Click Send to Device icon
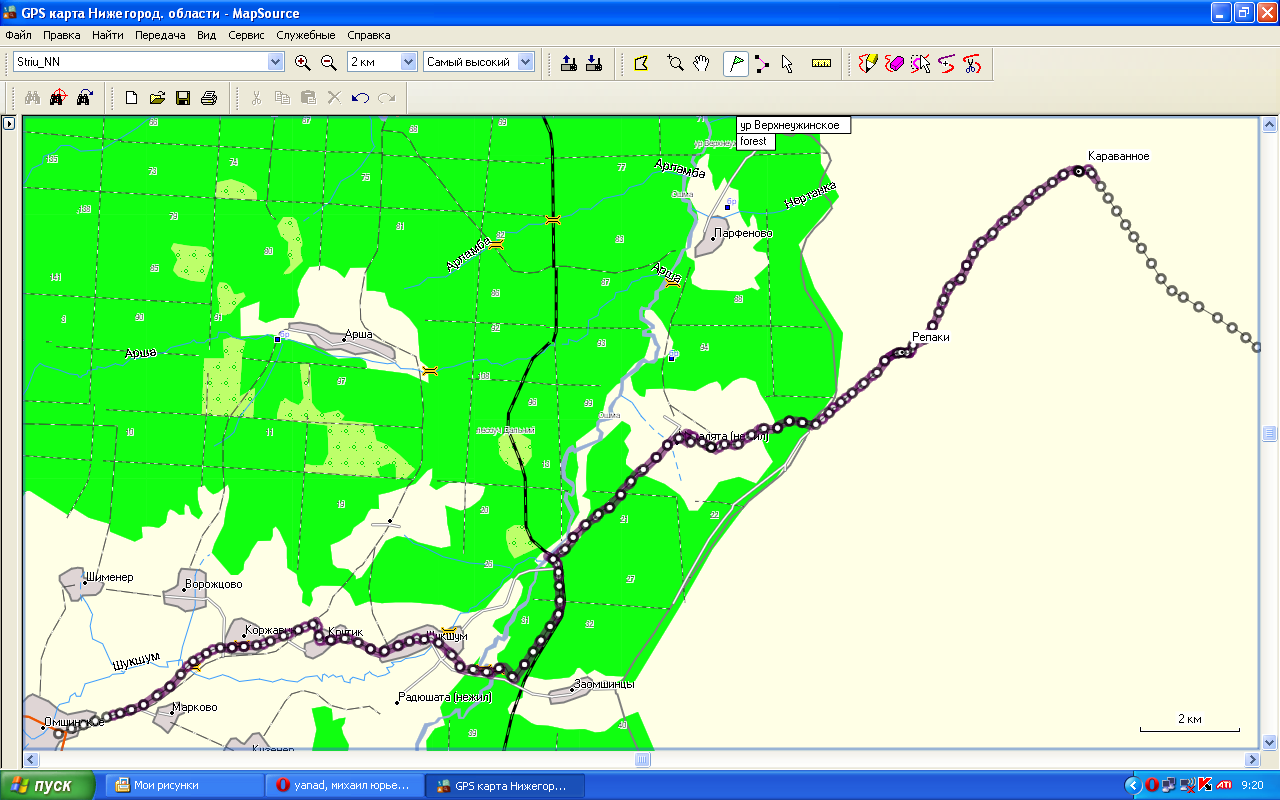The height and width of the screenshot is (800, 1280). click(x=569, y=63)
